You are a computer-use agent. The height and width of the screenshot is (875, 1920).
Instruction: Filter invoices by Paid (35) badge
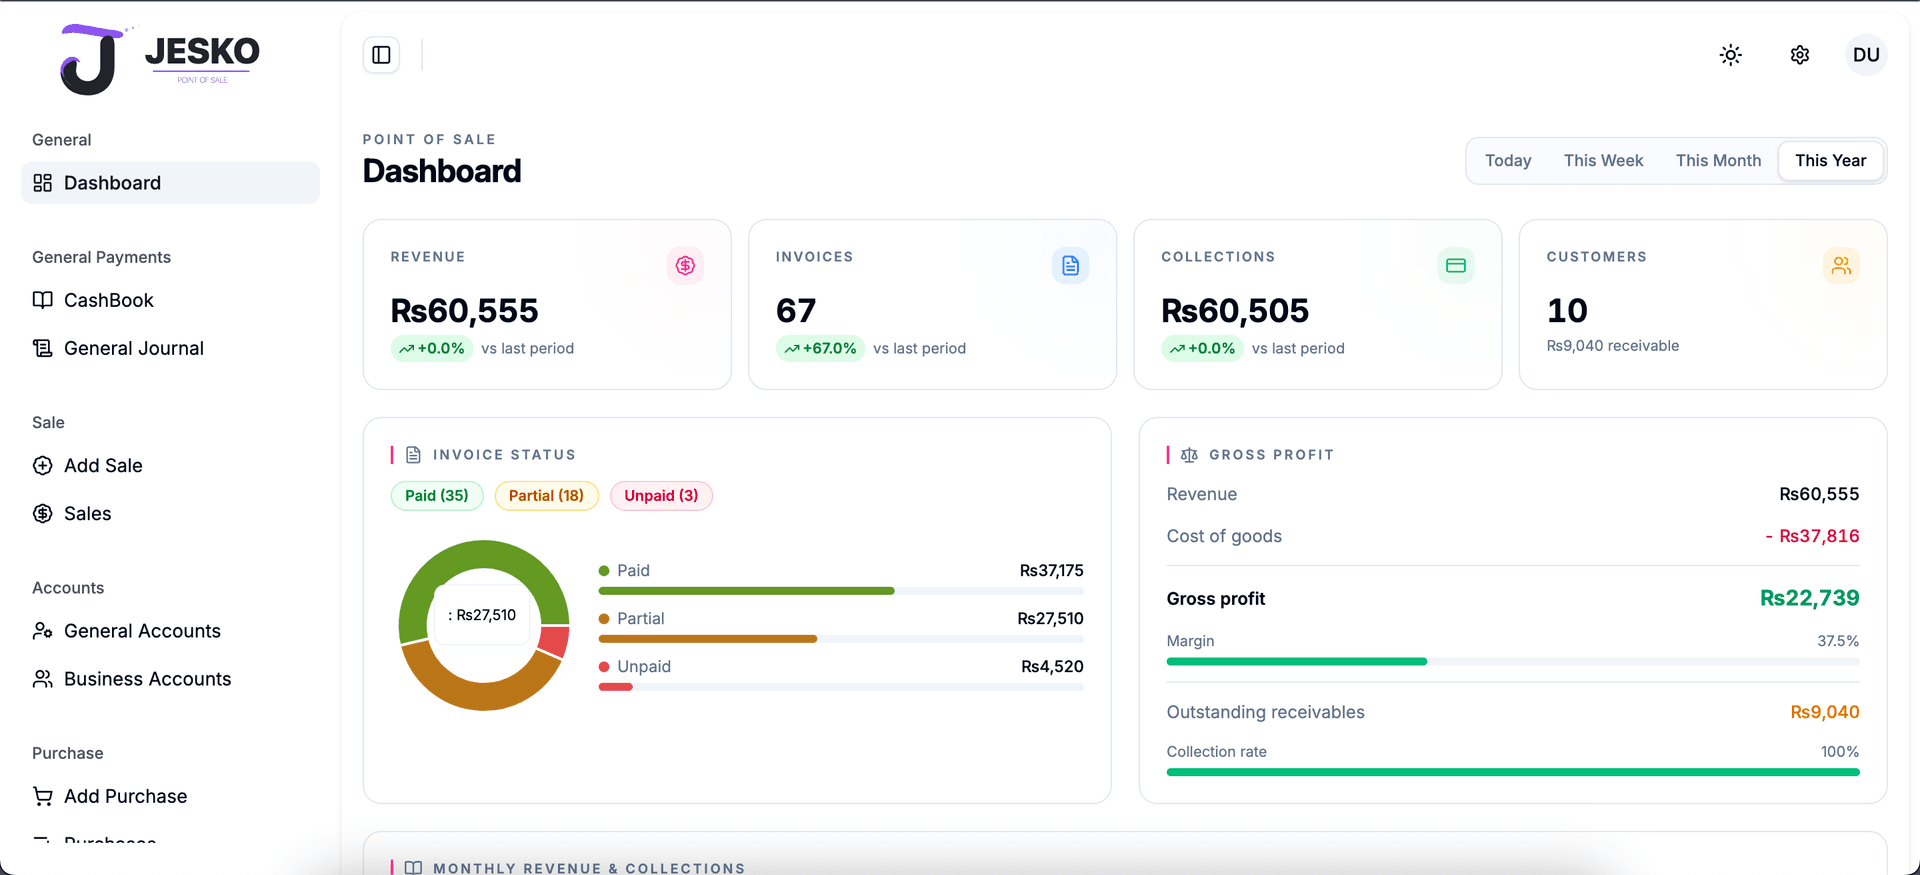[x=437, y=496]
